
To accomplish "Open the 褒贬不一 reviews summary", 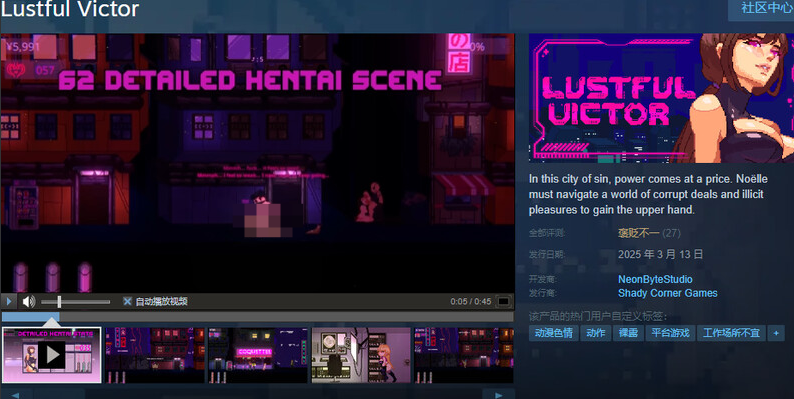I will pos(638,233).
